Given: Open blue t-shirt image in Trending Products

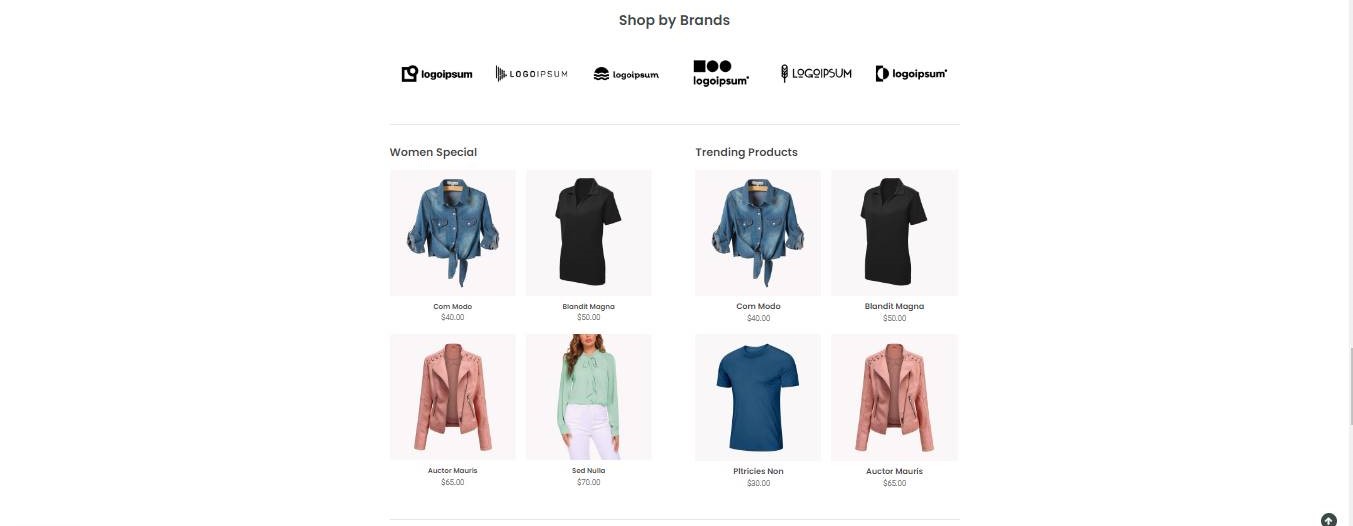Looking at the screenshot, I should point(758,397).
